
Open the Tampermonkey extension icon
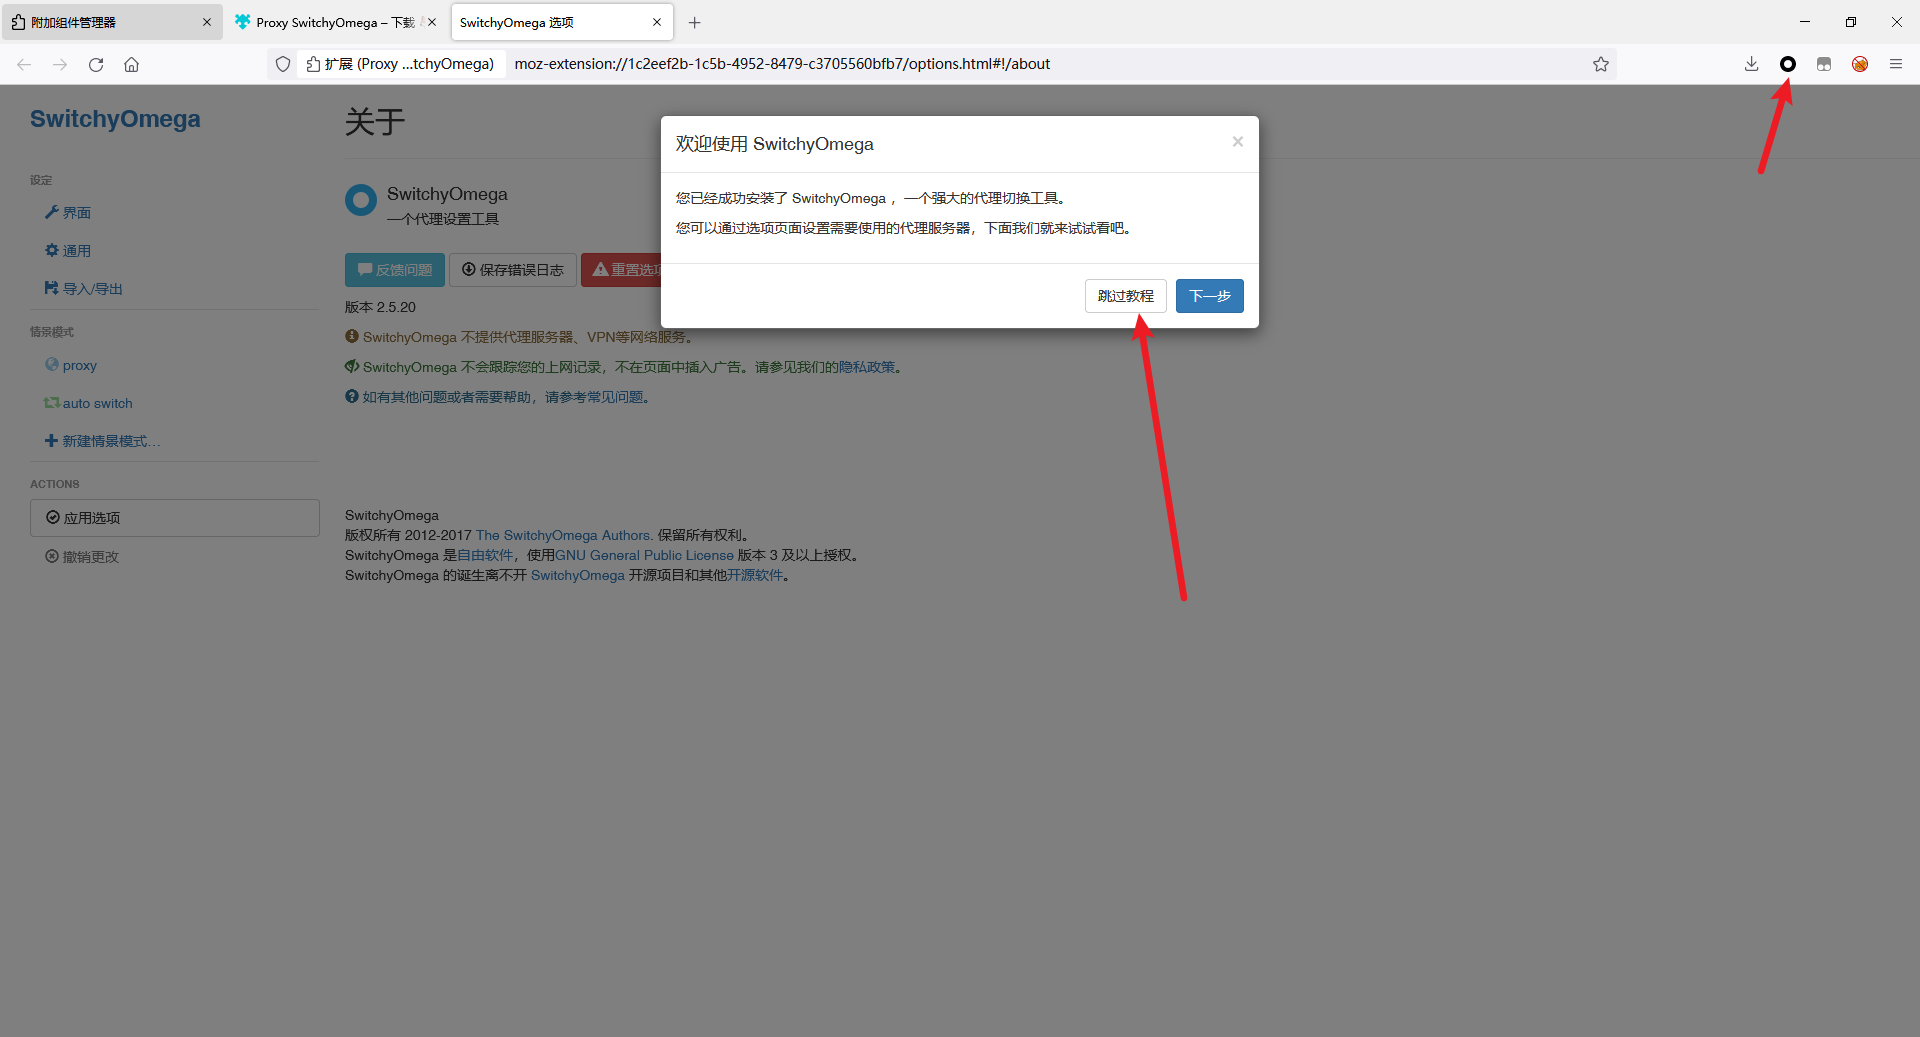[1824, 64]
